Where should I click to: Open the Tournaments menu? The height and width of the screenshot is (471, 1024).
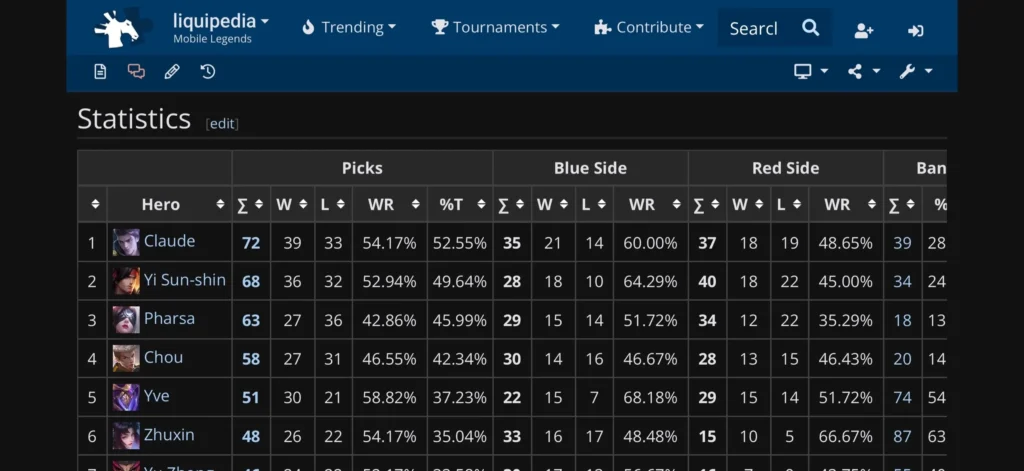[x=496, y=28]
